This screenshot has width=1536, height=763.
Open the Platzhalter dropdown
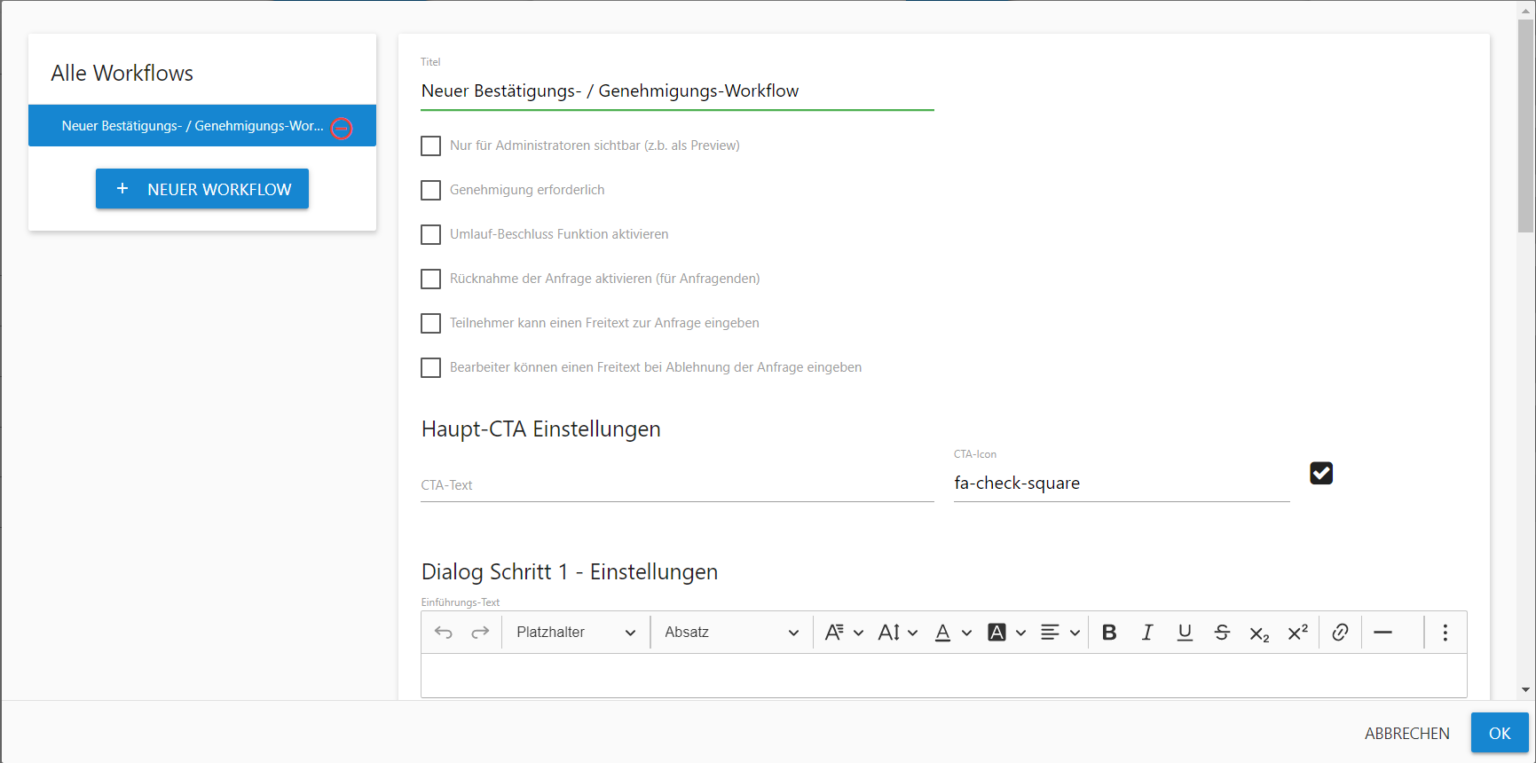pos(574,631)
